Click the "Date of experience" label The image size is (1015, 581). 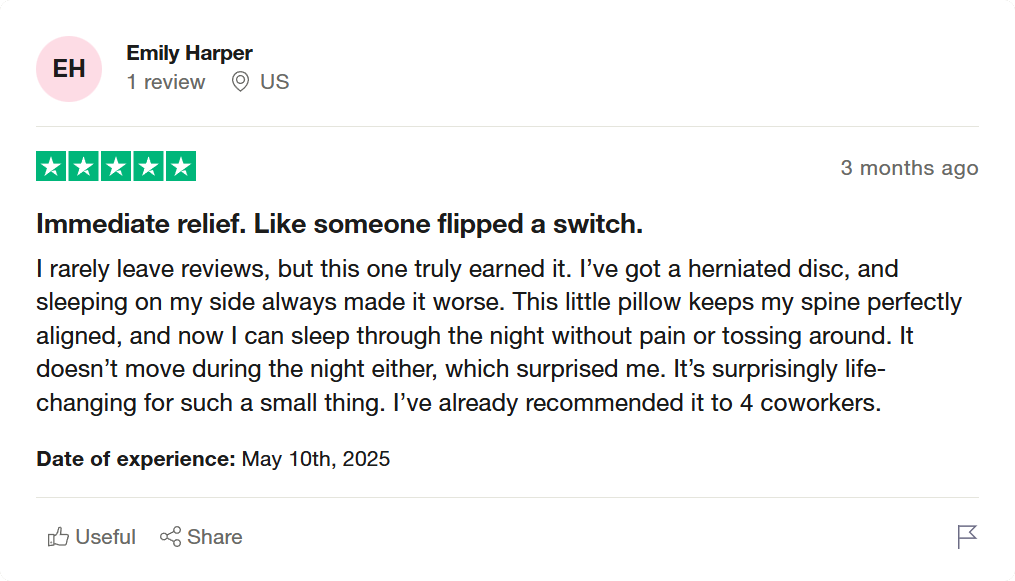[x=136, y=460]
